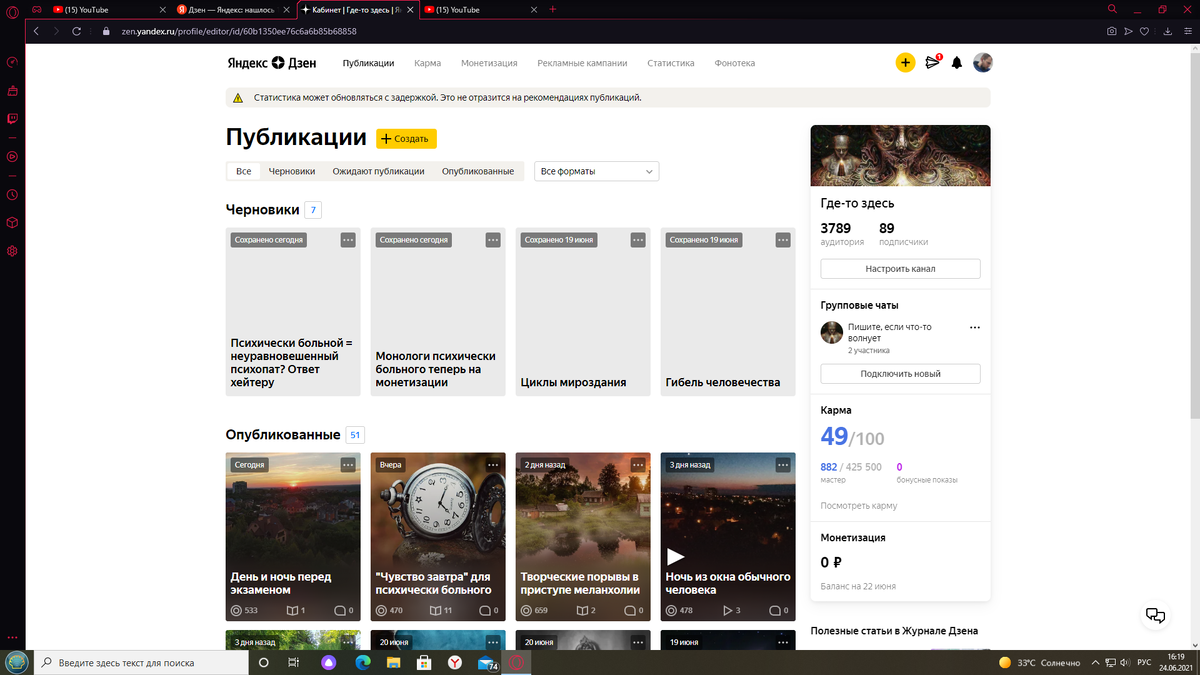
Task: Open options for 'День и ночь перед экзаменом'
Action: tap(348, 465)
